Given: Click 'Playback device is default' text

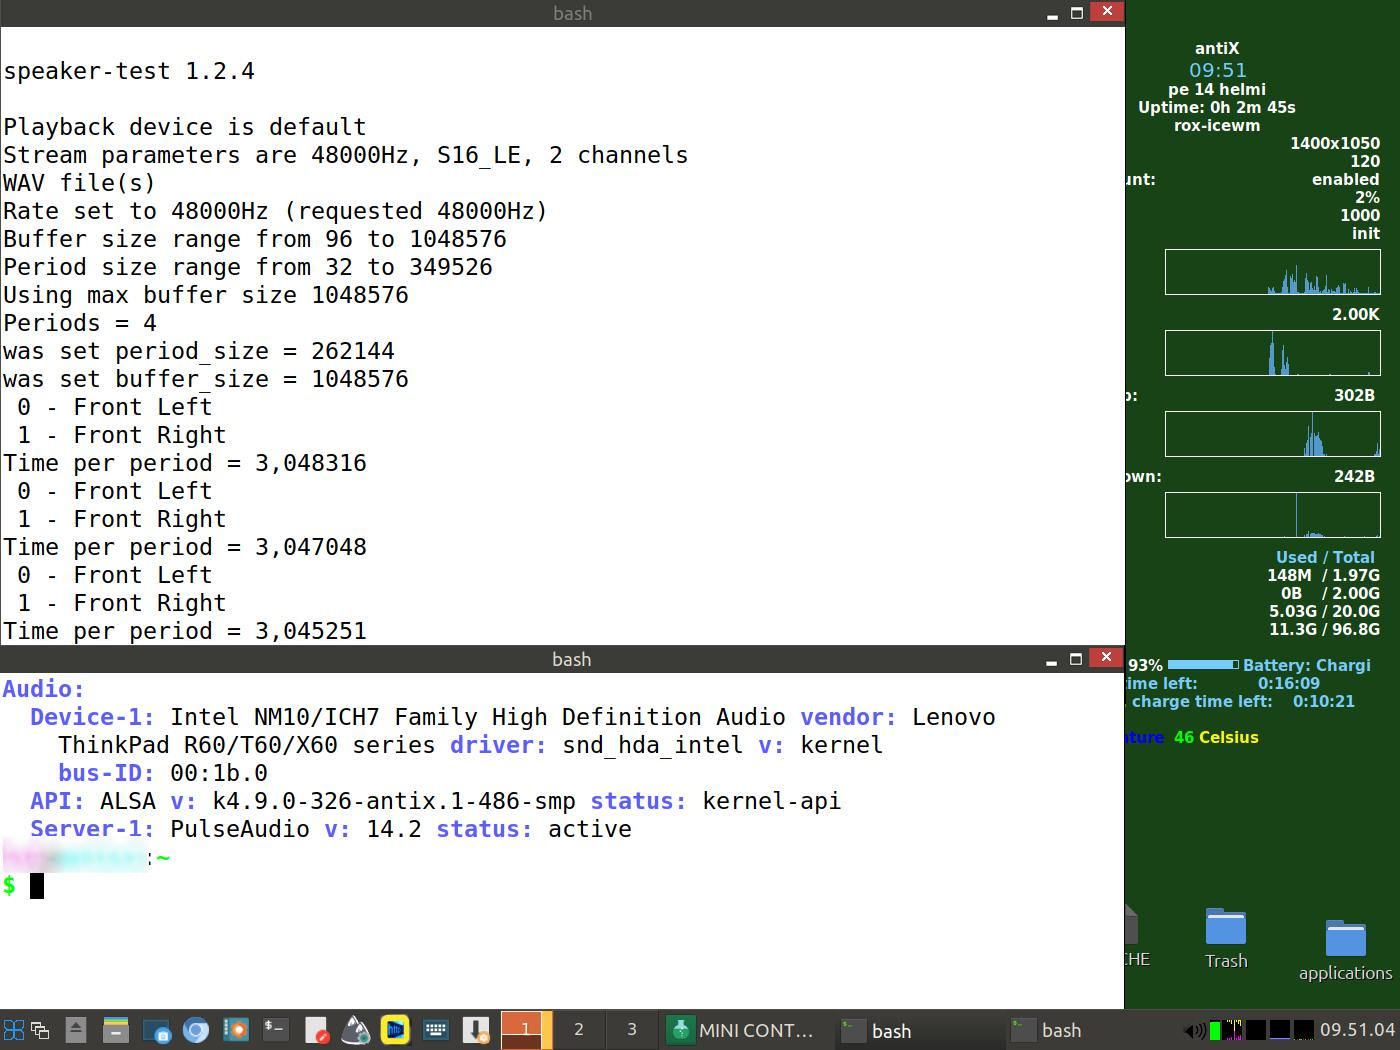Looking at the screenshot, I should (185, 127).
